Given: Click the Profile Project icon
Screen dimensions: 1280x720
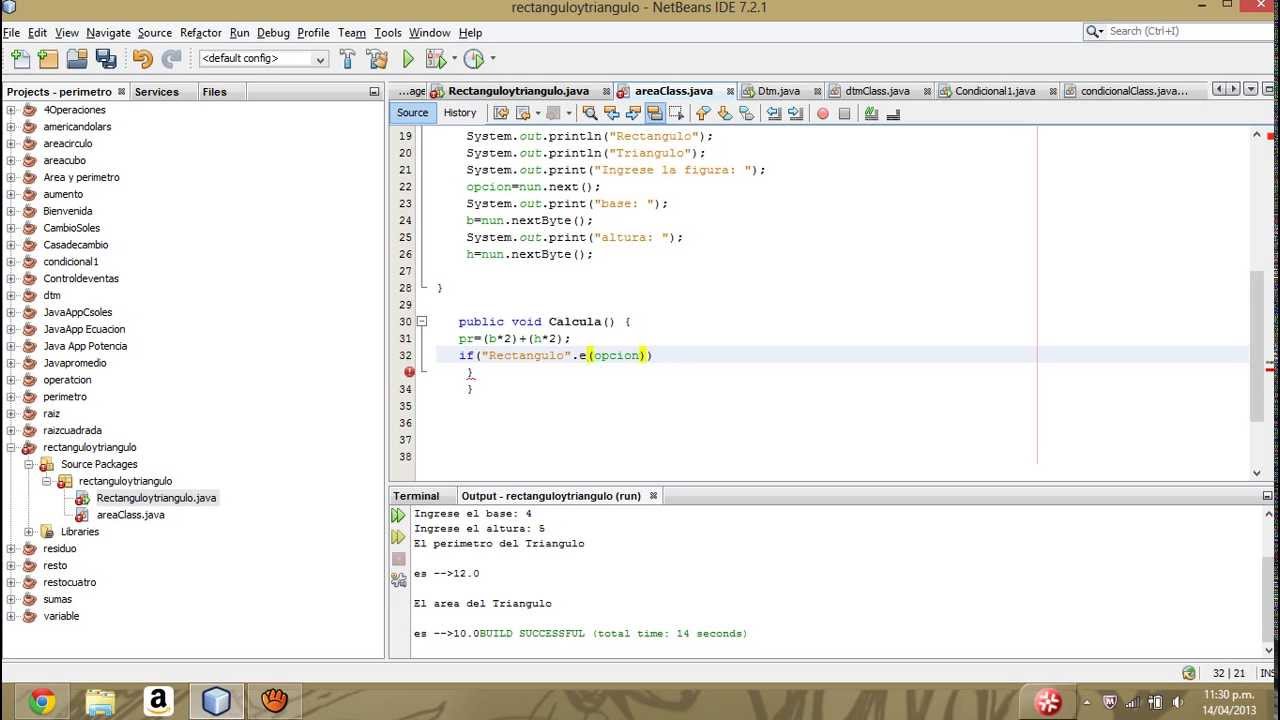Looking at the screenshot, I should (474, 59).
